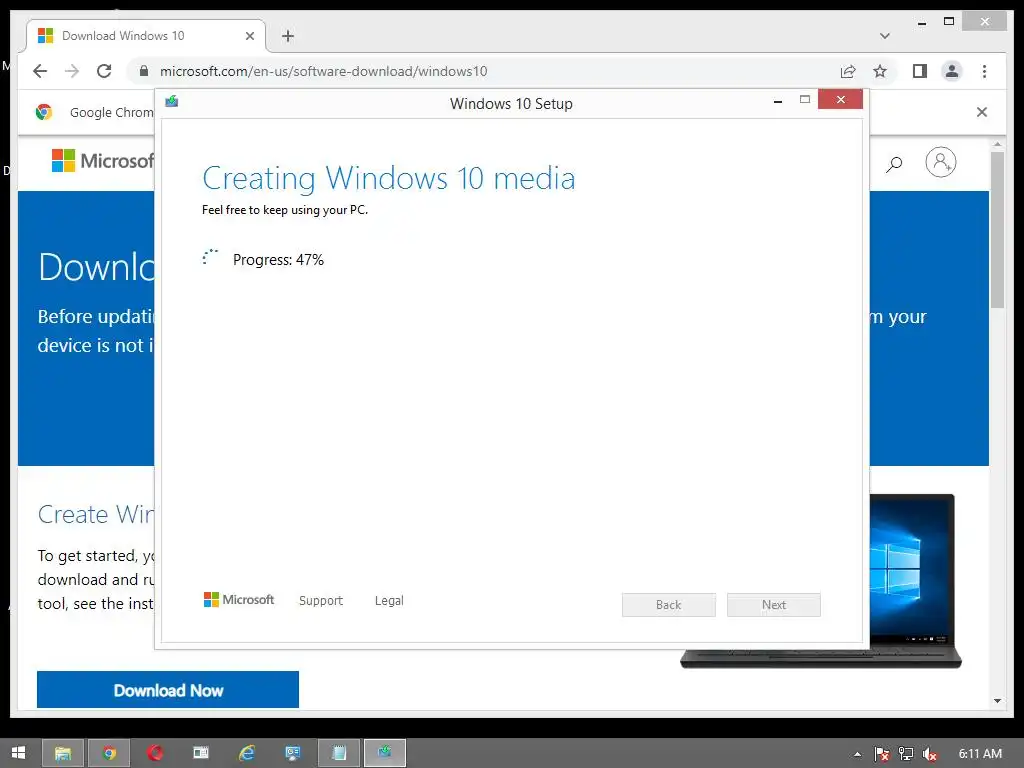This screenshot has height=768, width=1024.
Task: Click the Next button in Setup
Action: (x=774, y=605)
